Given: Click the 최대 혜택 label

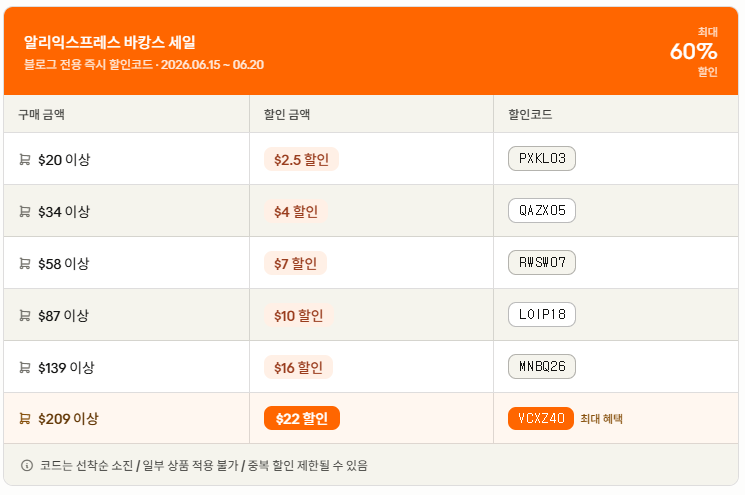Looking at the screenshot, I should [602, 419].
